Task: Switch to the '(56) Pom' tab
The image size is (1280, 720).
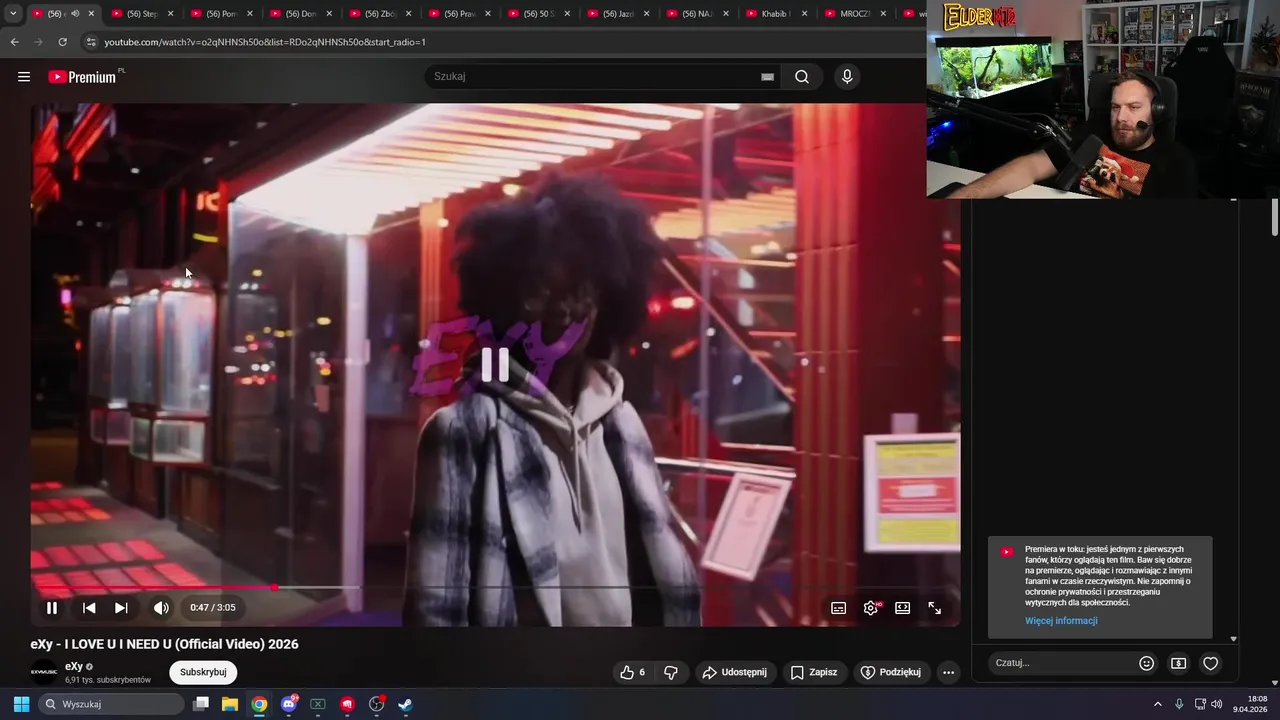Action: tap(221, 14)
